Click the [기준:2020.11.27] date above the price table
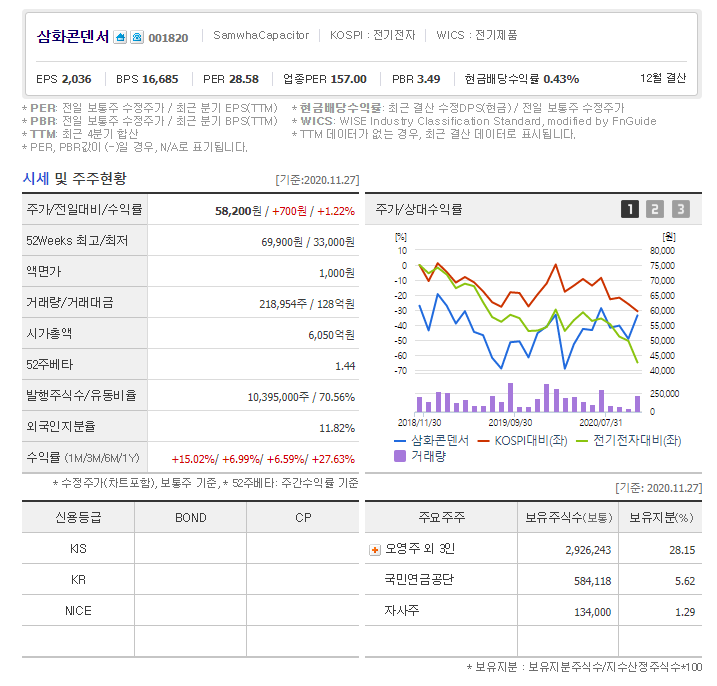The height and width of the screenshot is (686, 717). 317,180
